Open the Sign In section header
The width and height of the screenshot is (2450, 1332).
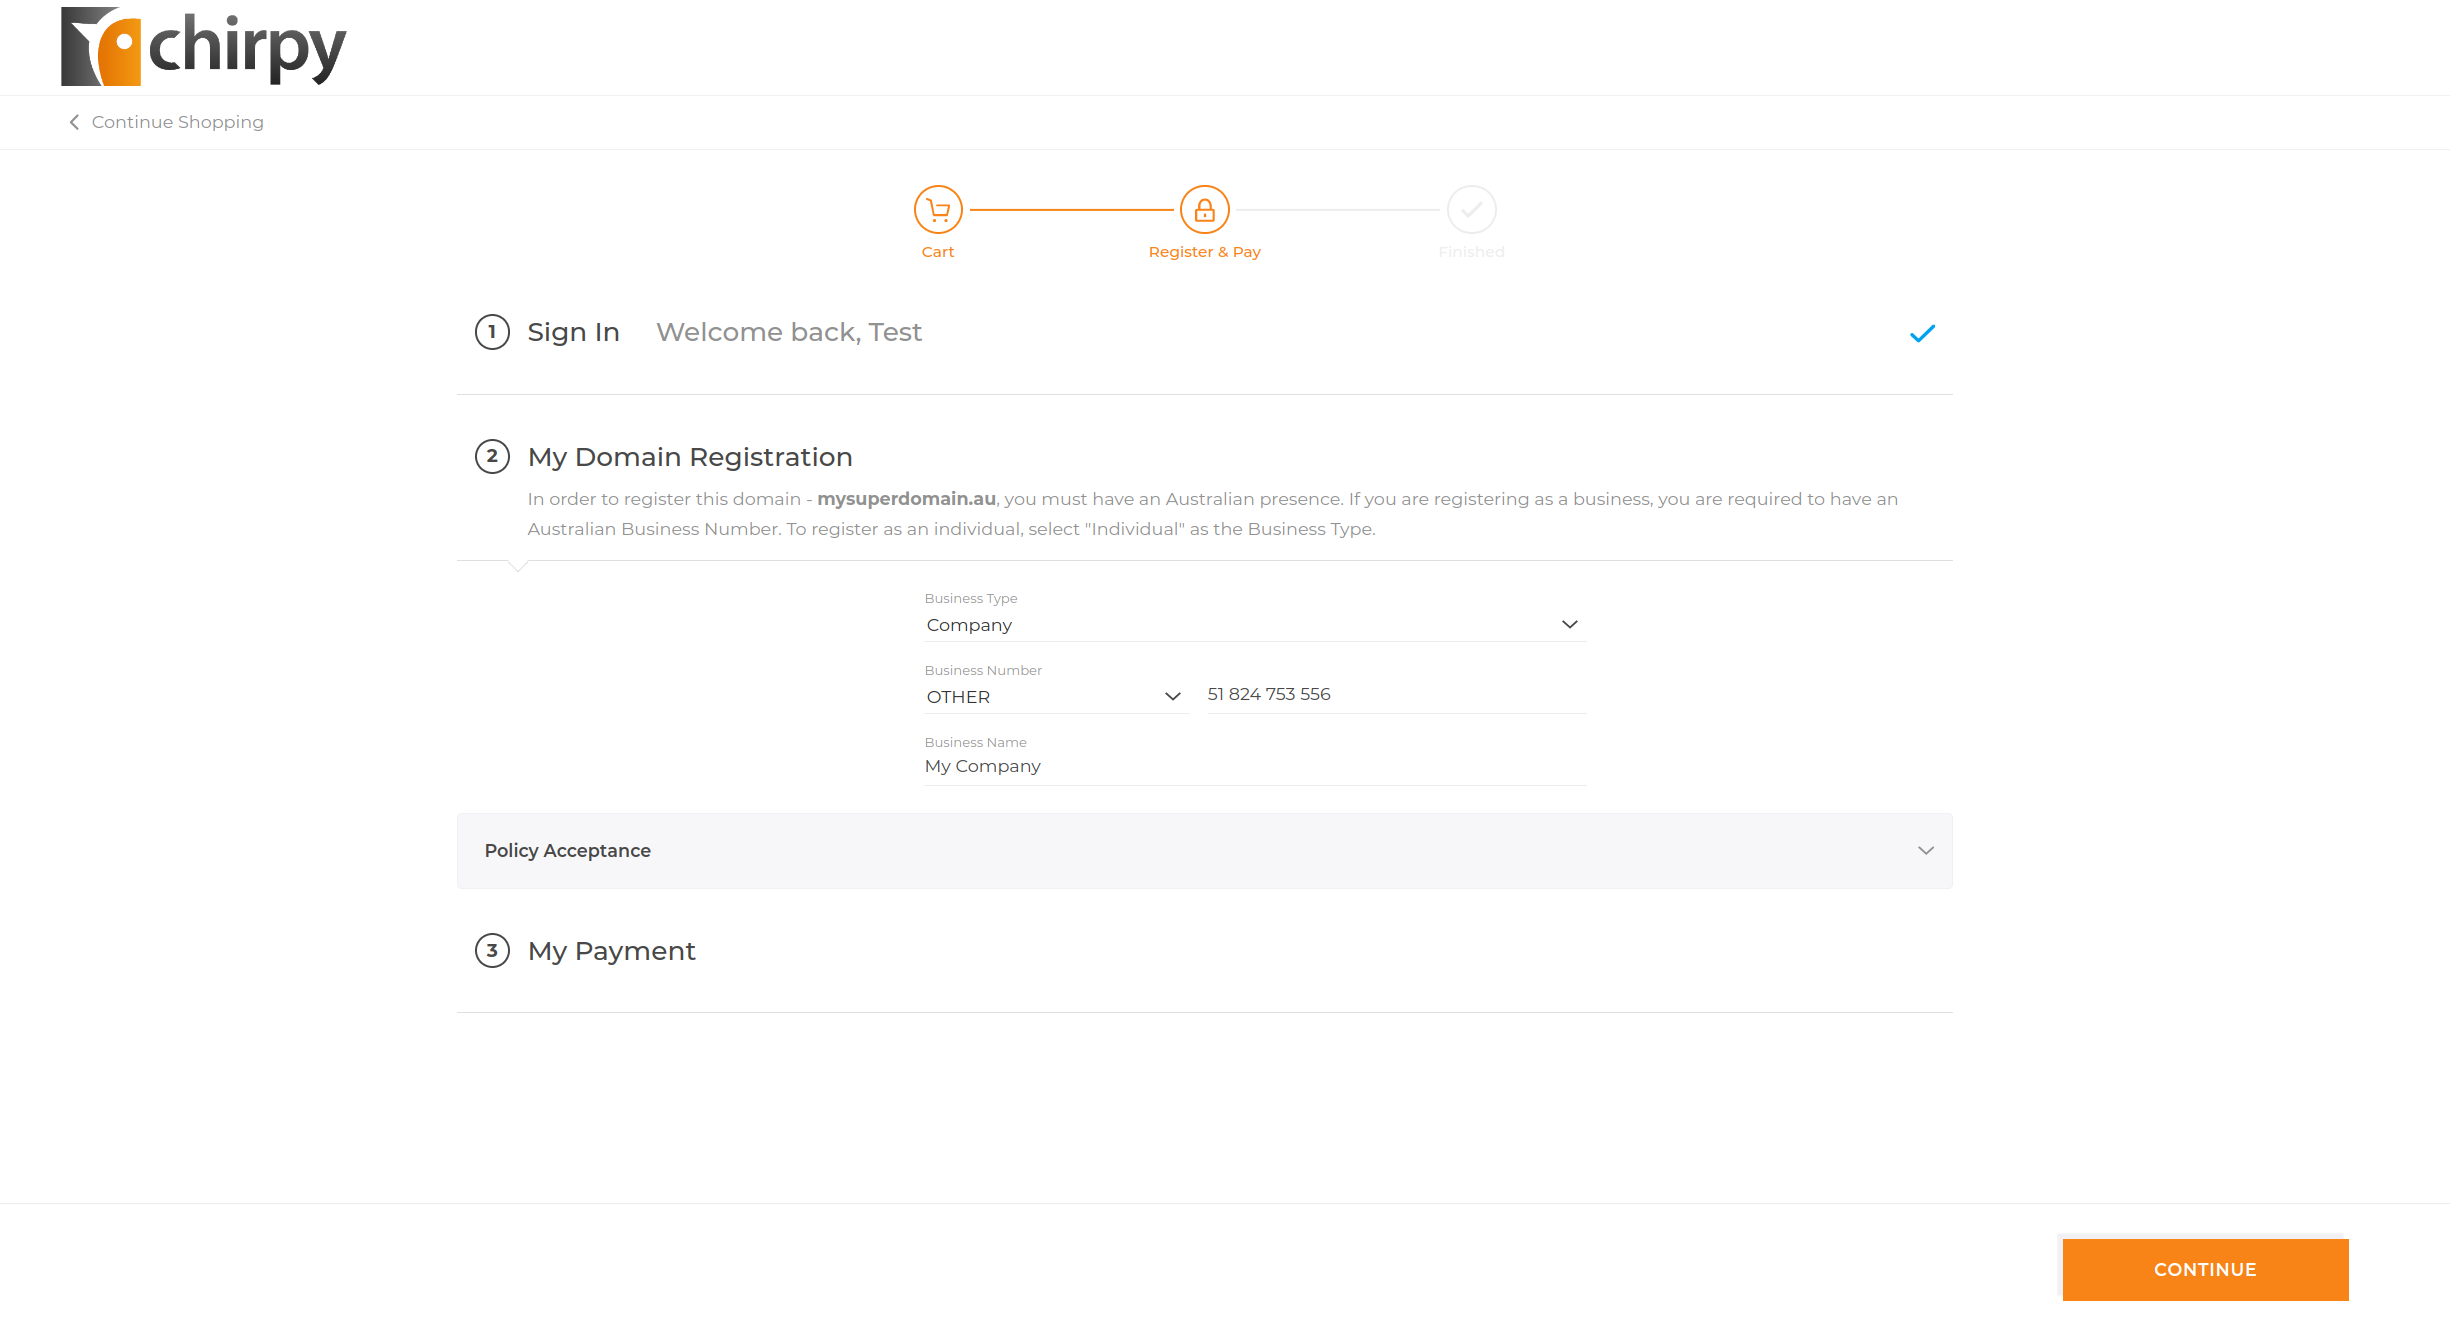574,332
